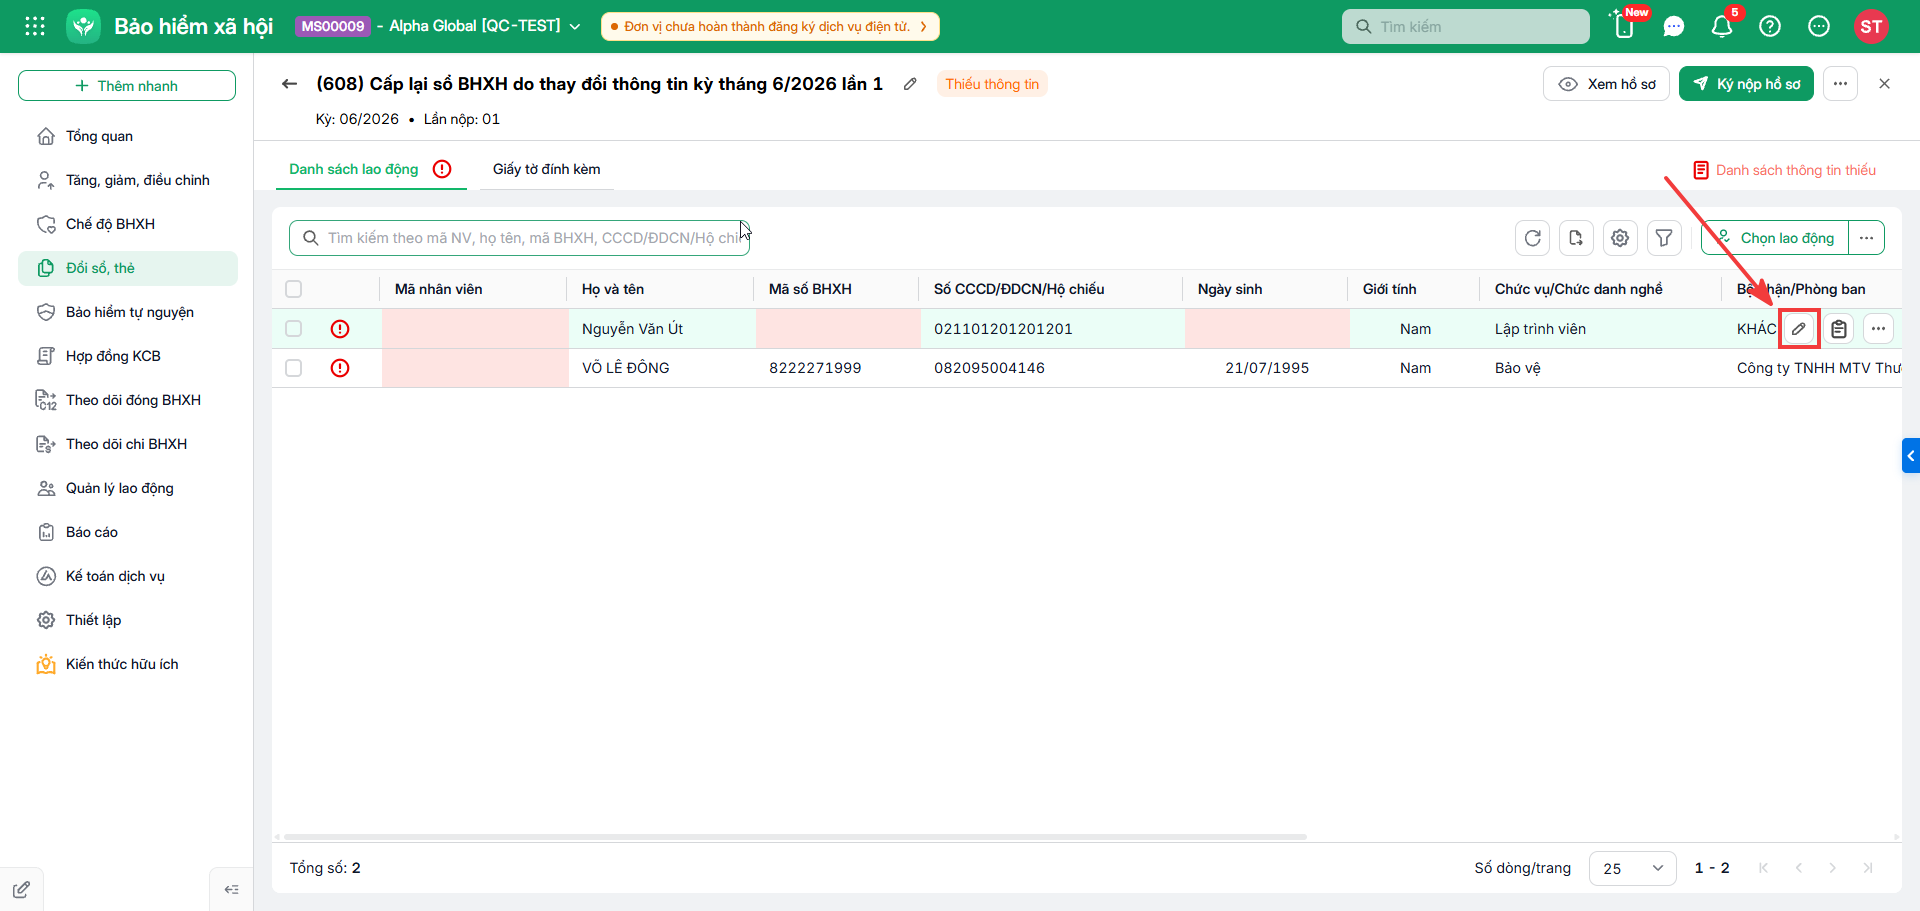The width and height of the screenshot is (1920, 911).
Task: Click Ký nộp hồ sơ button
Action: pos(1746,84)
